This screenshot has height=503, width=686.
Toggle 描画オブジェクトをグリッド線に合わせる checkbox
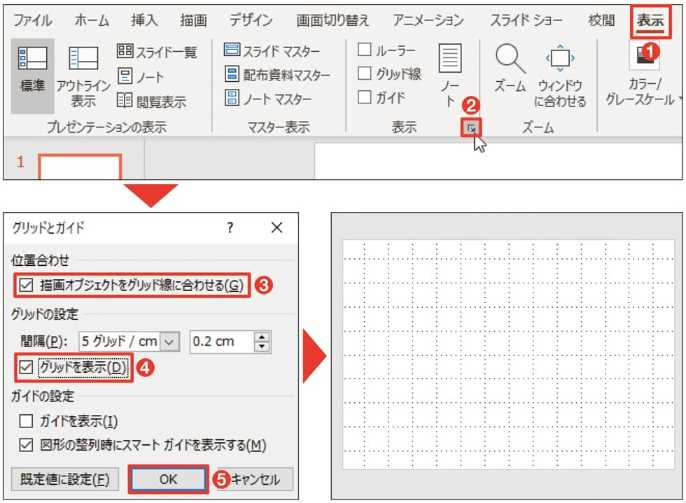click(26, 286)
